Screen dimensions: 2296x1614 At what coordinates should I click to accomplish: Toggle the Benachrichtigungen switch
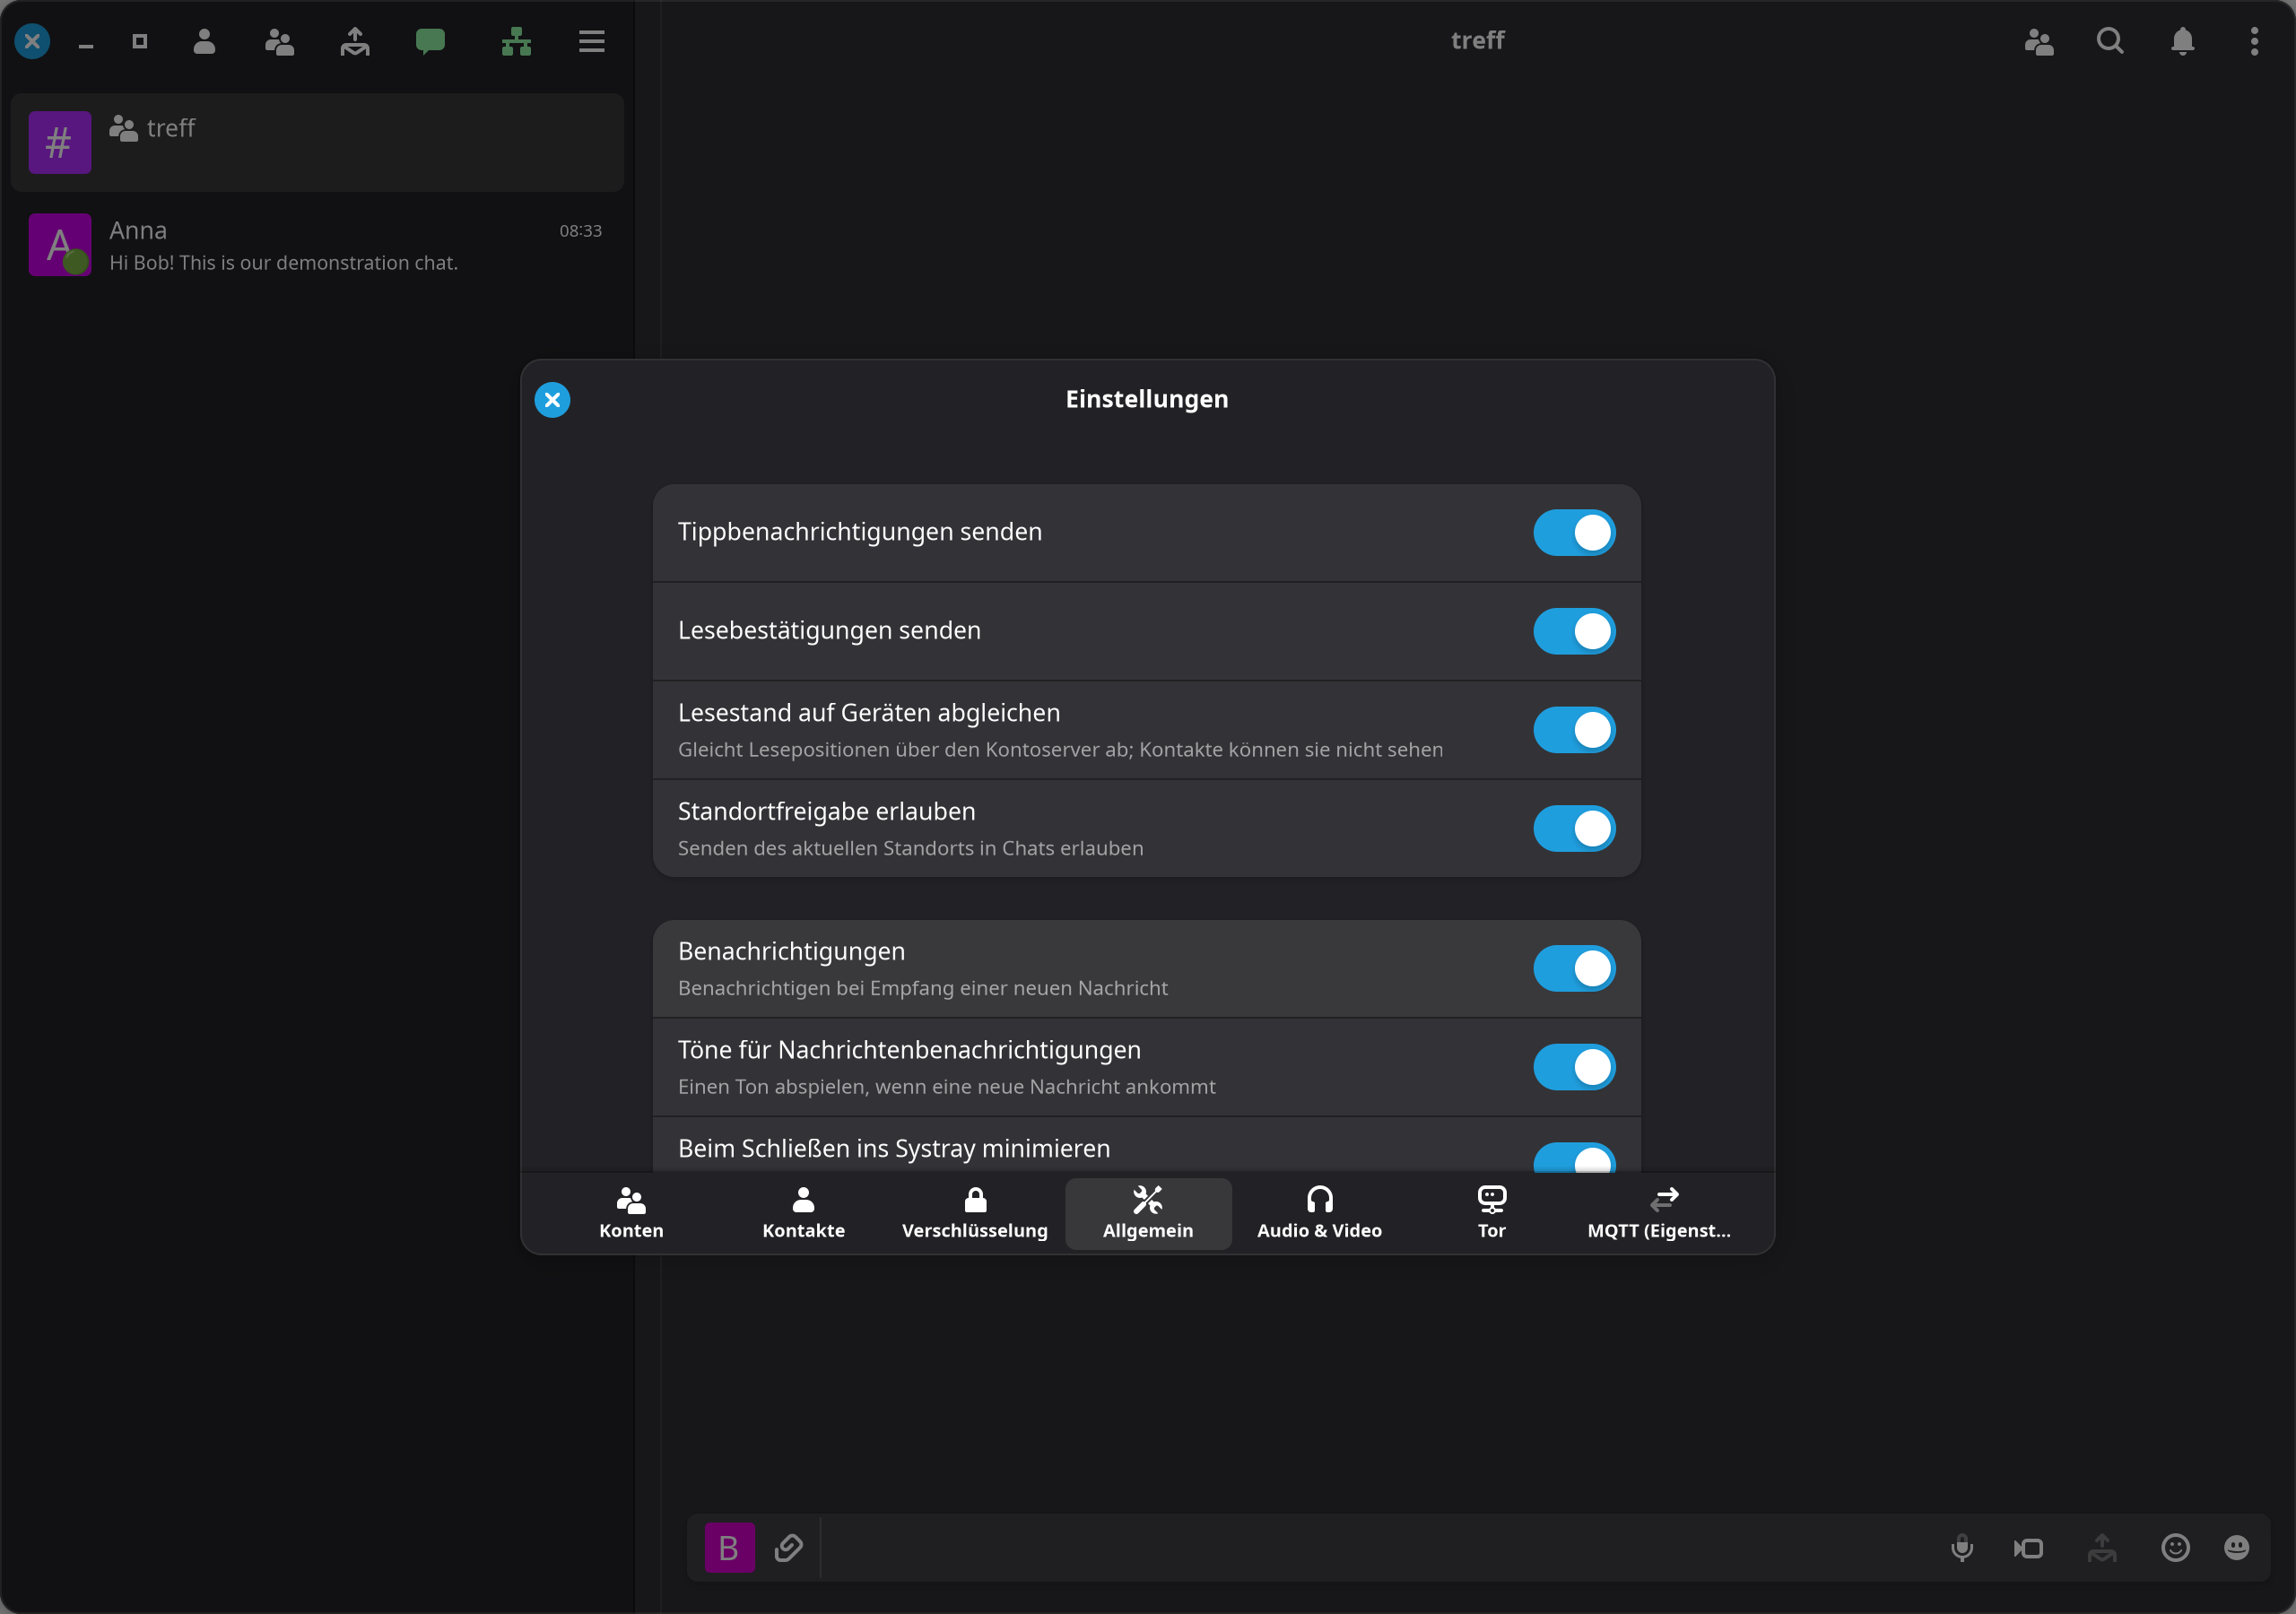point(1574,968)
